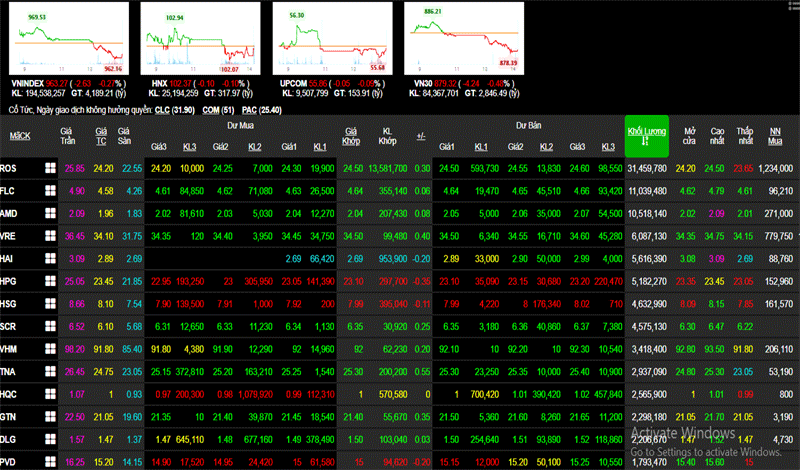Select the HSG ticker symbol
This screenshot has height=470, width=800.
[8, 304]
